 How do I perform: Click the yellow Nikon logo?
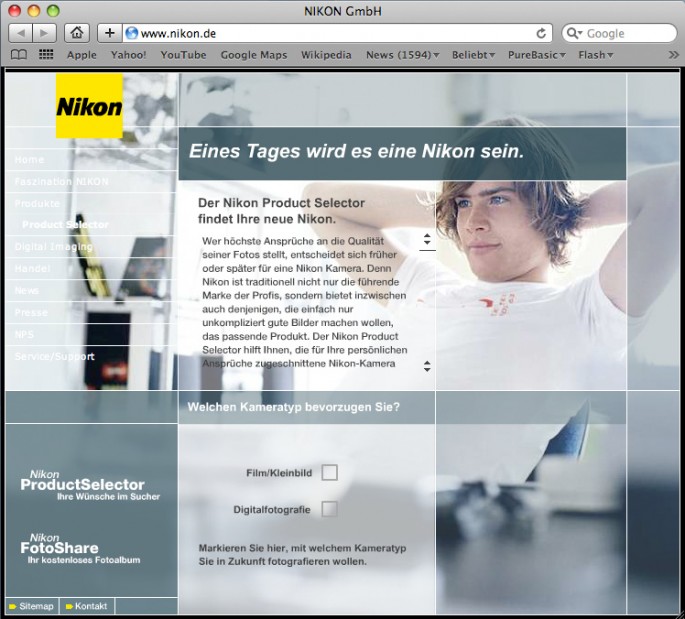[x=89, y=106]
